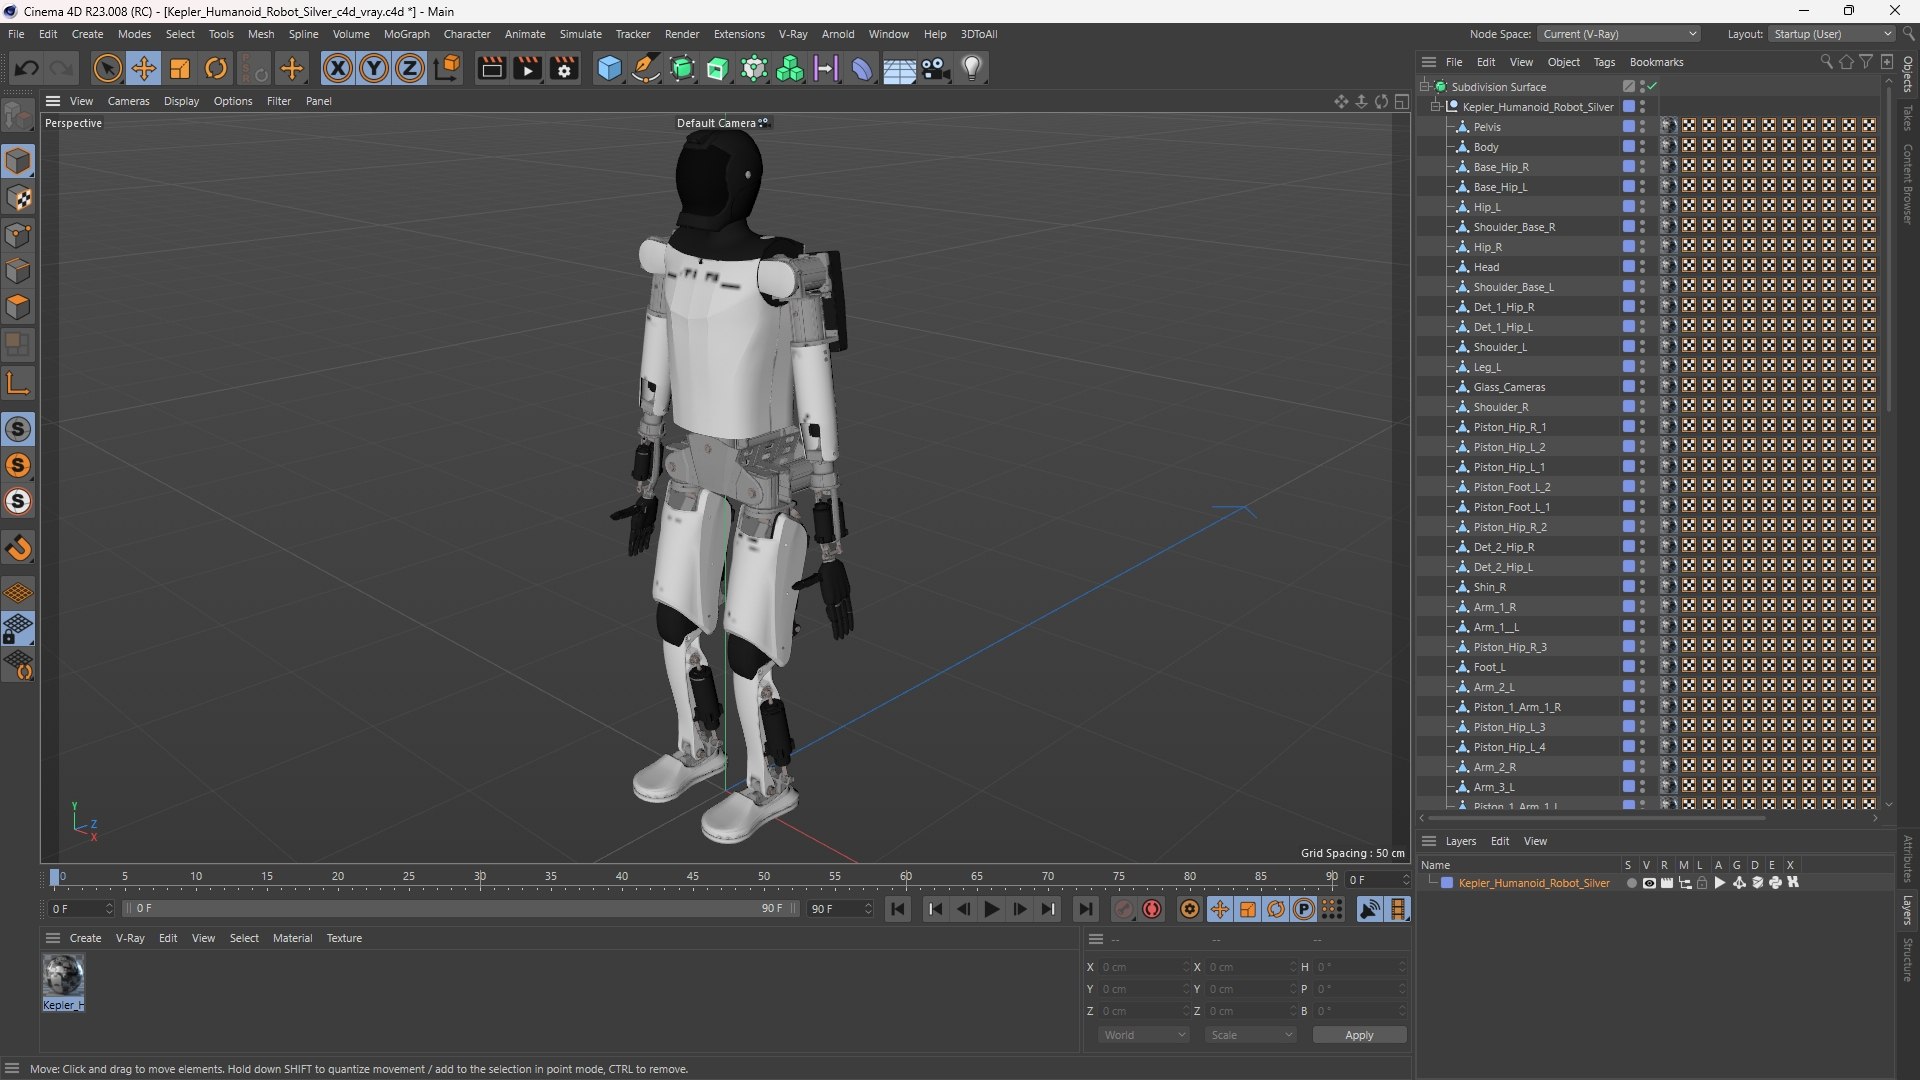Toggle Subdivision Surface enable checkmark
1920x1080 pixels.
1653,86
